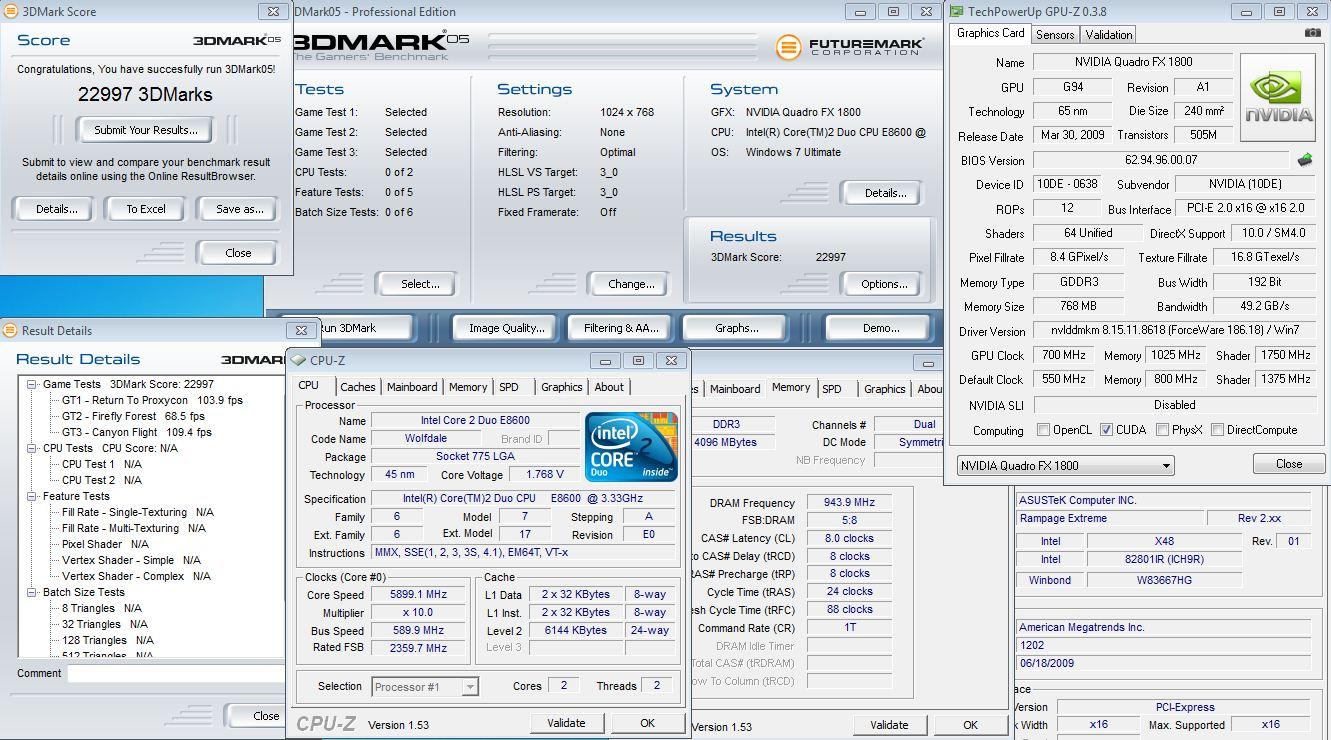Screen dimensions: 1331x740
Task: Collapse the Batch Size Tests tree node
Action: 32,592
